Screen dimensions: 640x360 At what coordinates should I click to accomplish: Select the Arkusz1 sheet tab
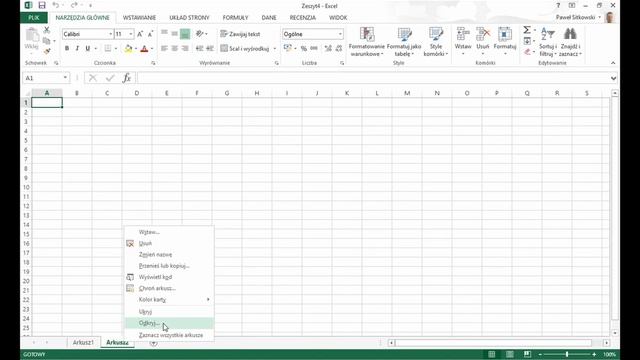(x=83, y=342)
